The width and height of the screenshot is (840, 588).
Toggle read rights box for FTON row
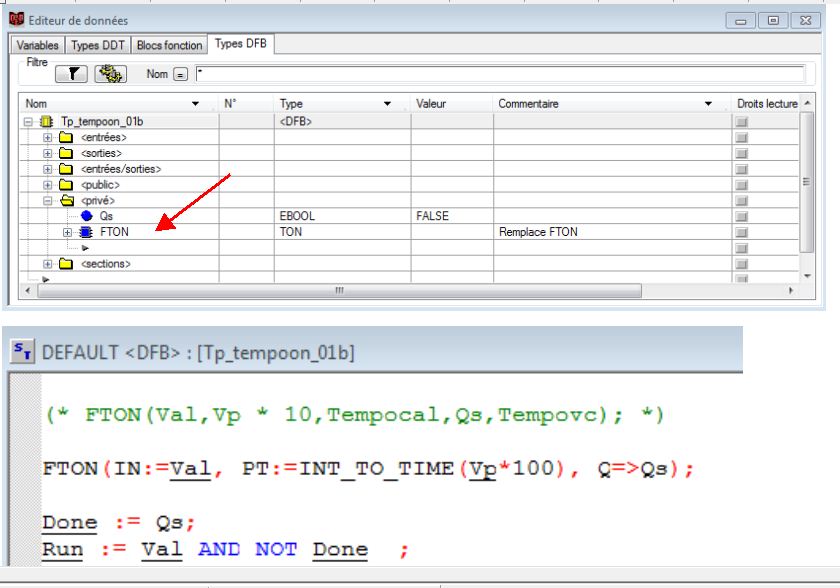click(x=742, y=232)
